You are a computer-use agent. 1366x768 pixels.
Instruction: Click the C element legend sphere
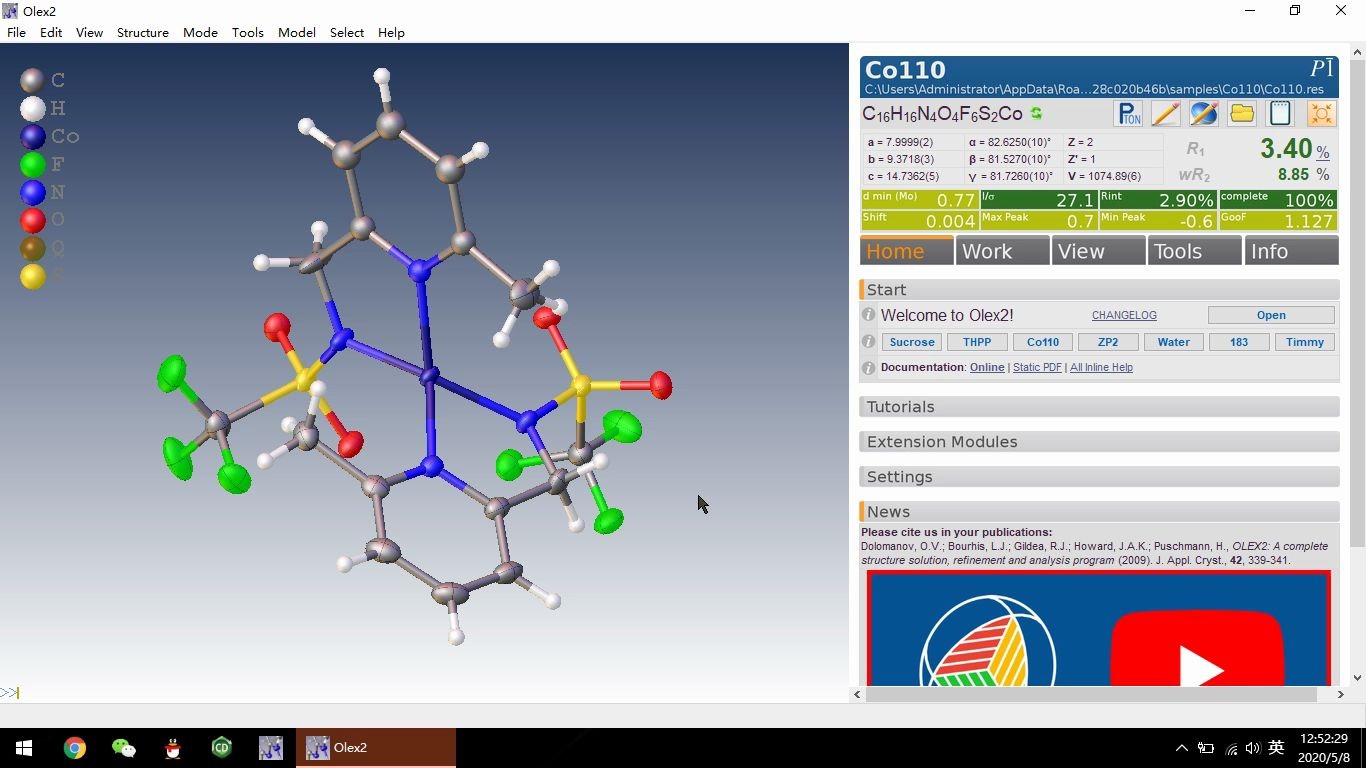point(32,80)
